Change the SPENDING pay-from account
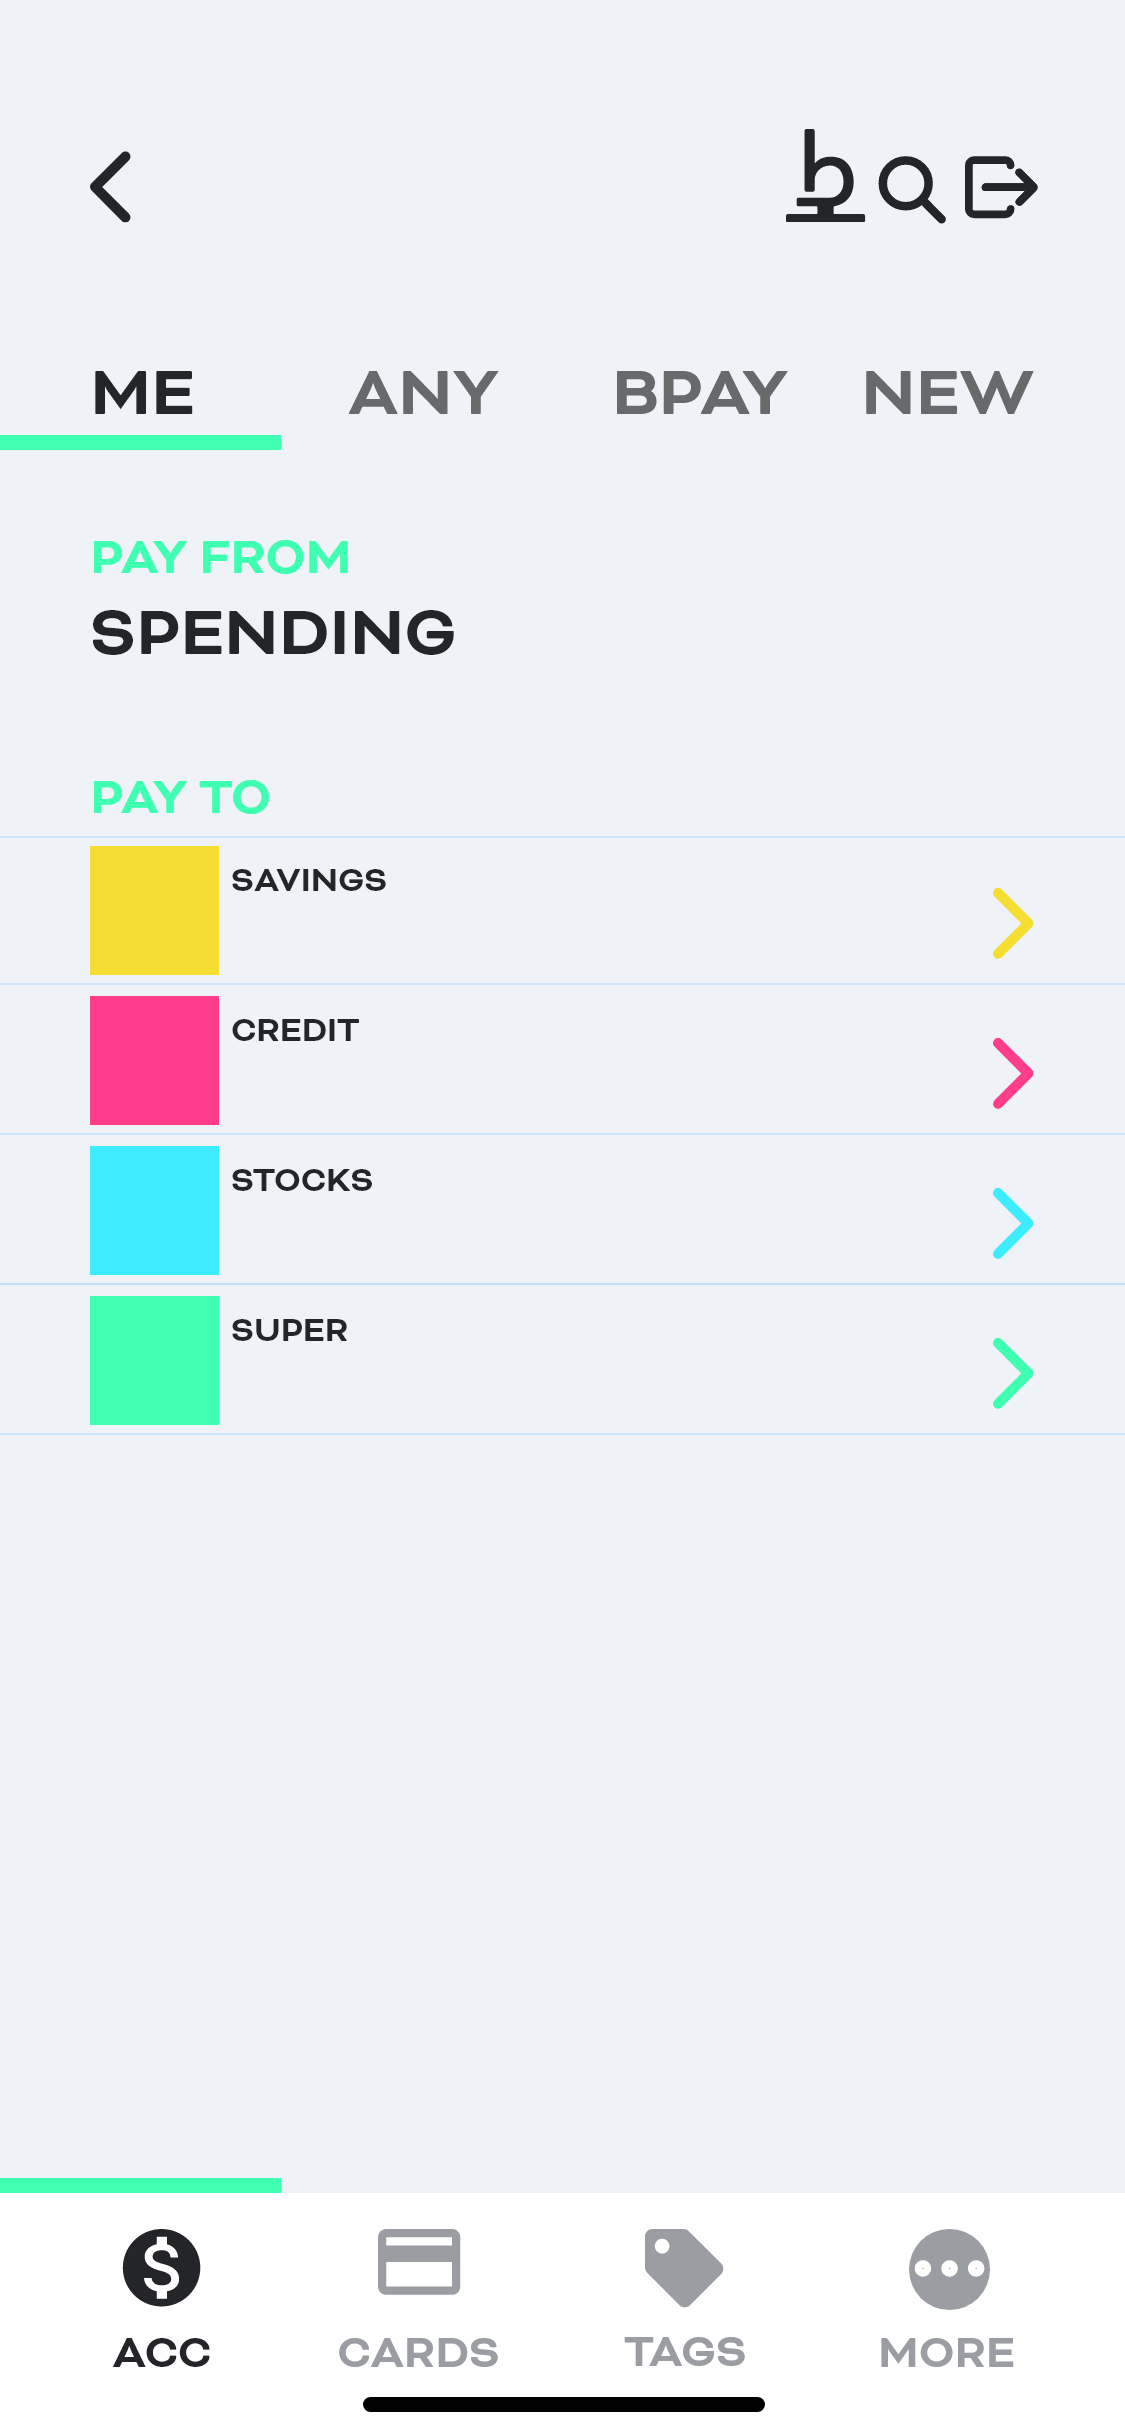This screenshot has height=2436, width=1125. click(x=273, y=633)
